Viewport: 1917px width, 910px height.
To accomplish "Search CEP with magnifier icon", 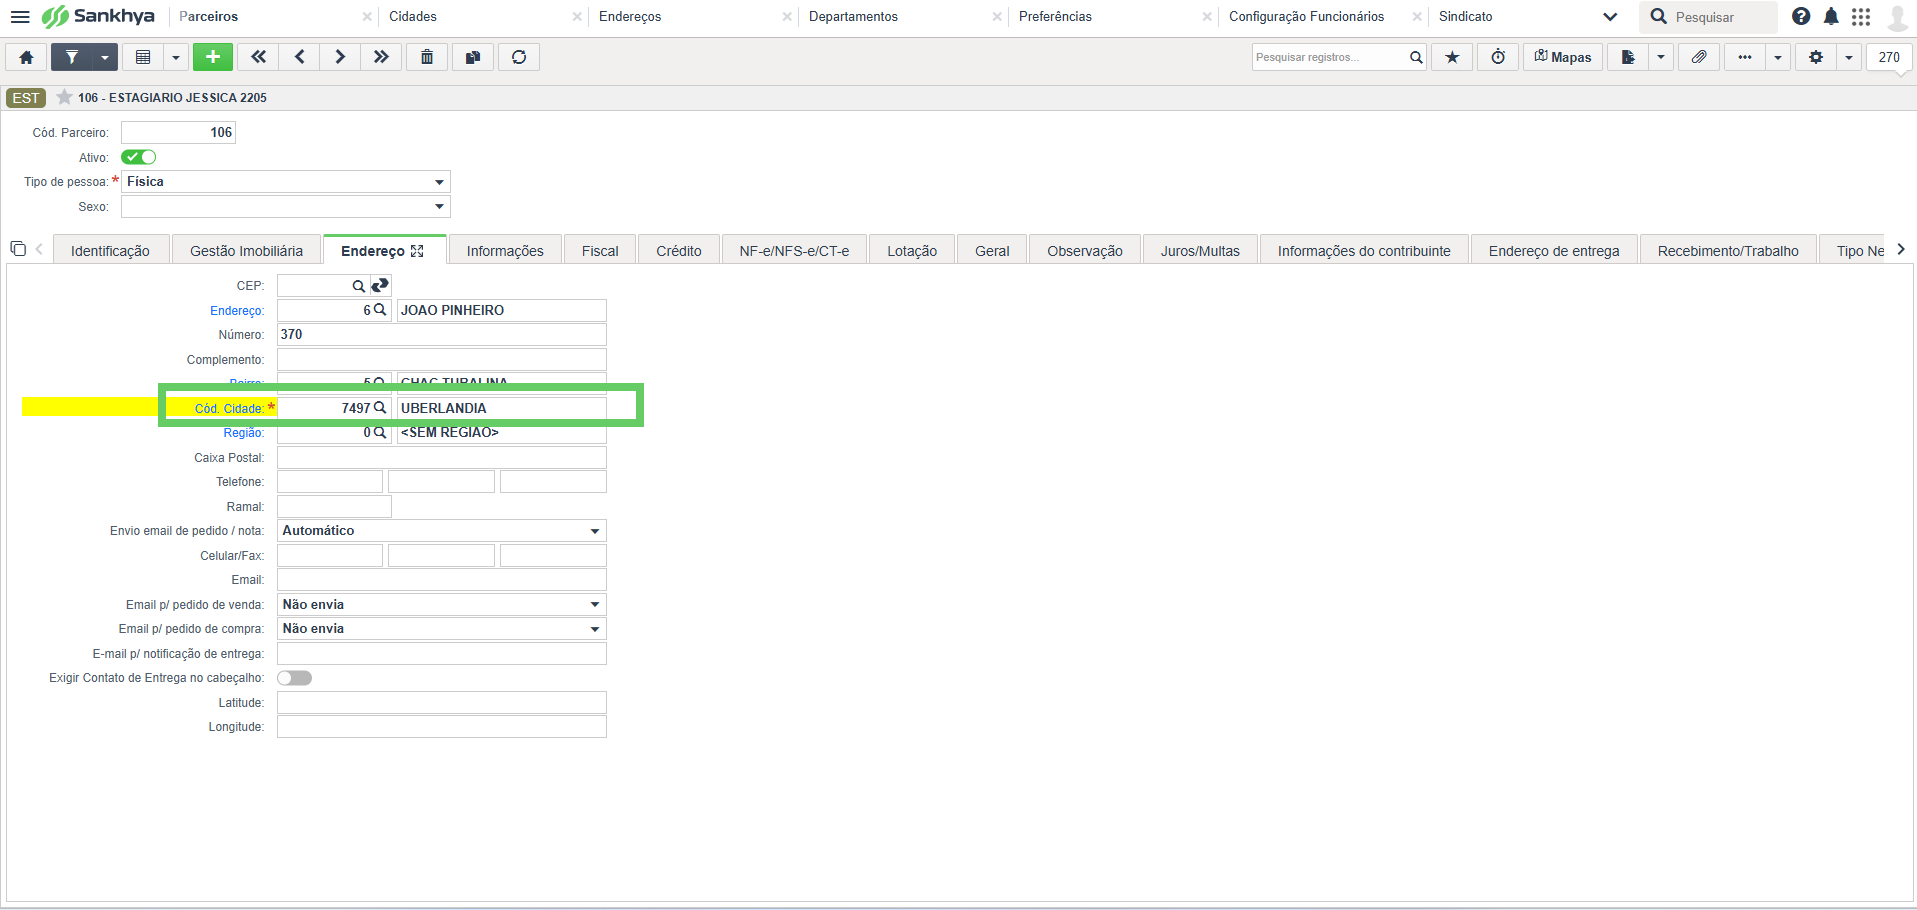I will [358, 286].
